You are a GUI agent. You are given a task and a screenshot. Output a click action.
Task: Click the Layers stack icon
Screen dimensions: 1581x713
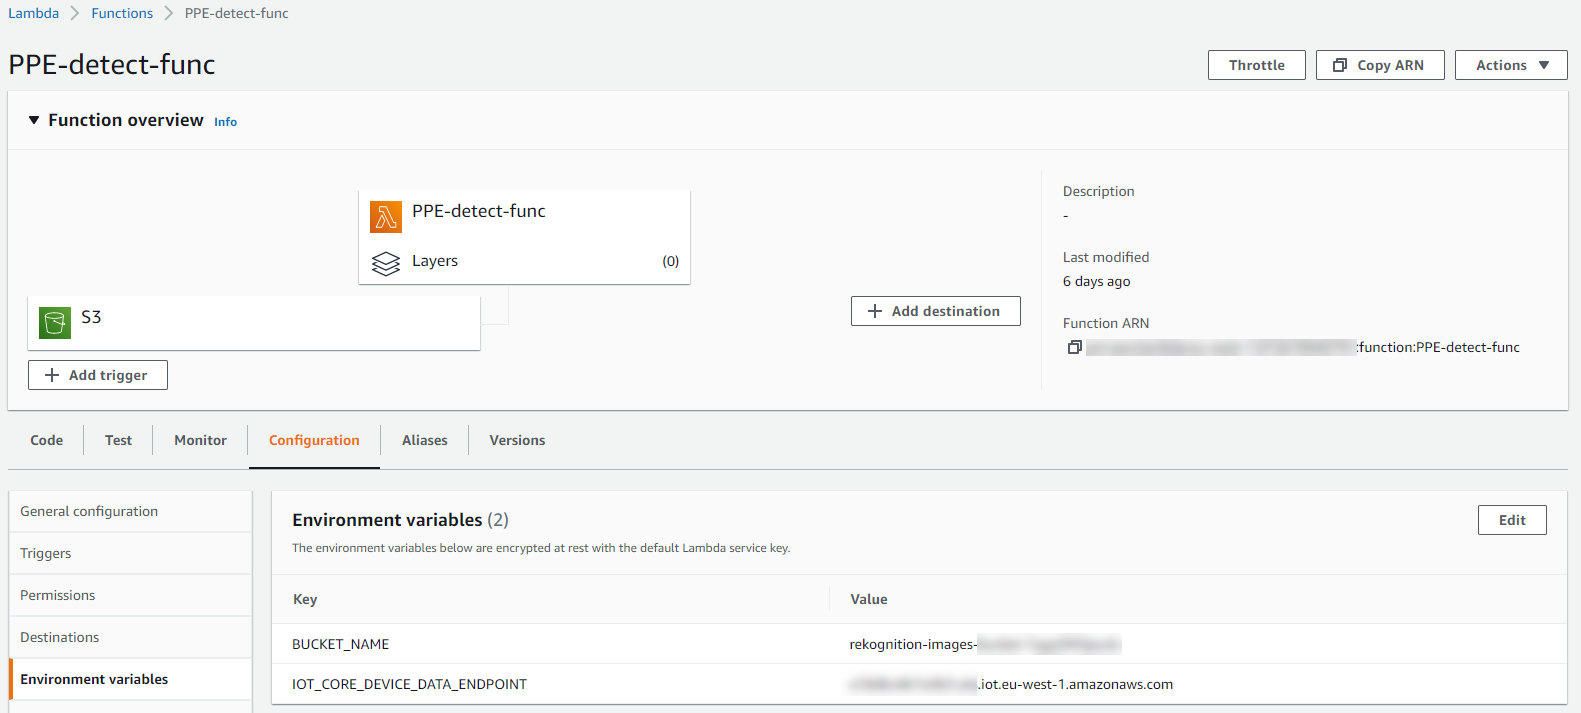(x=386, y=263)
